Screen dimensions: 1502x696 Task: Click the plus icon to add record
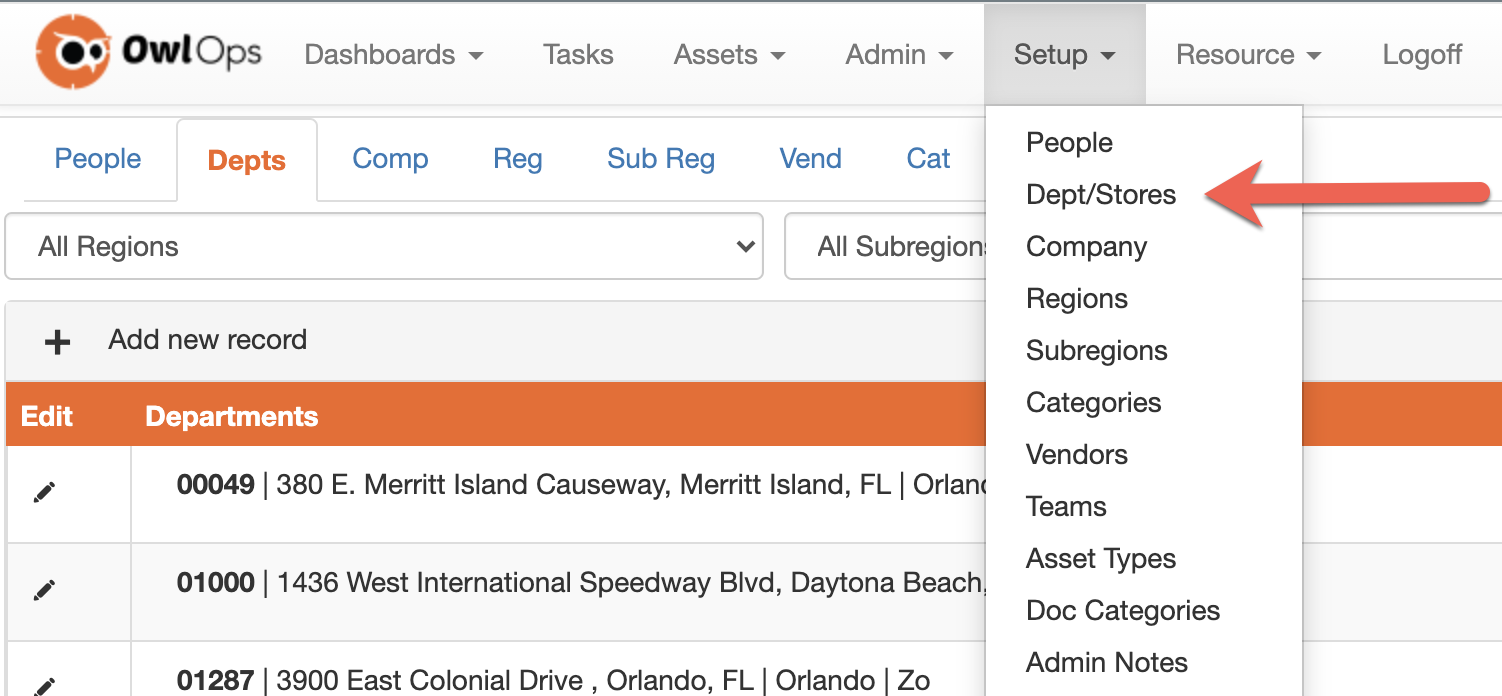pyautogui.click(x=57, y=342)
